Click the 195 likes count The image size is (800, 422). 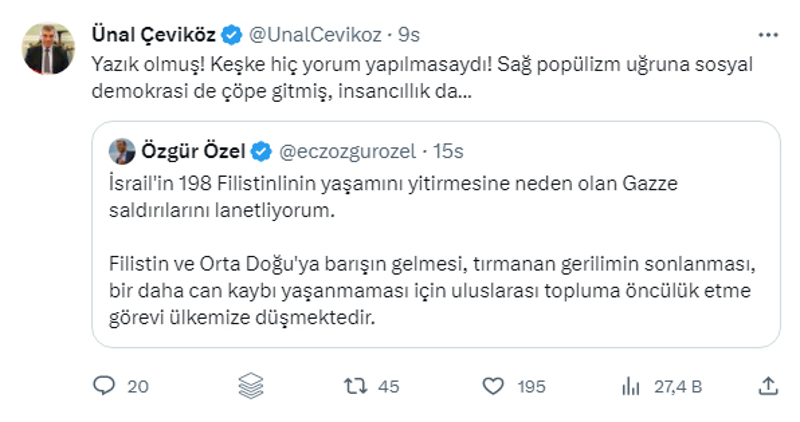530,386
